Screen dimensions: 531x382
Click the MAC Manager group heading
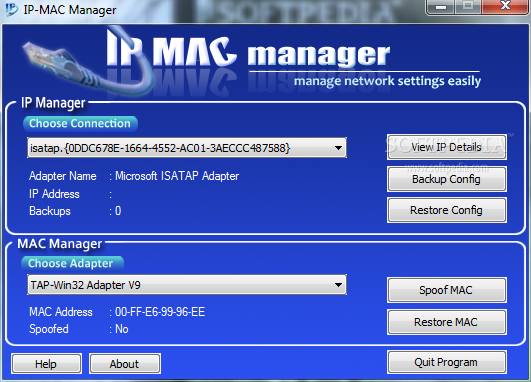tap(60, 243)
